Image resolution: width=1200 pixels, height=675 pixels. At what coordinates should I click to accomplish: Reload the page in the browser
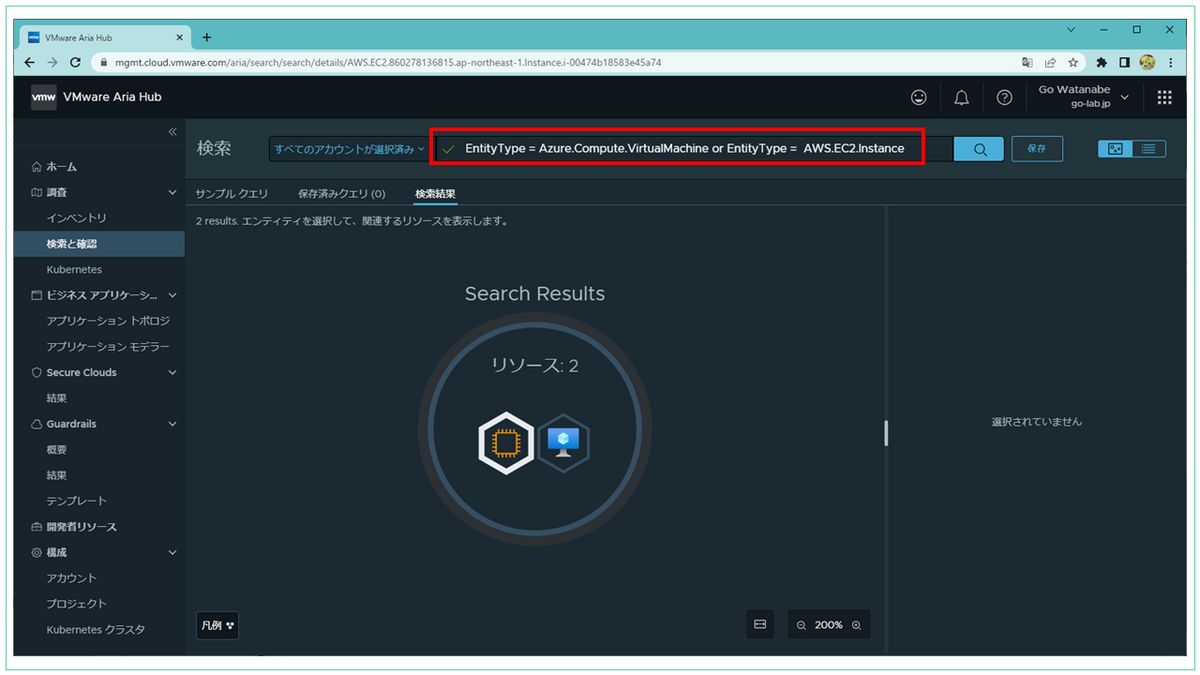pyautogui.click(x=75, y=62)
